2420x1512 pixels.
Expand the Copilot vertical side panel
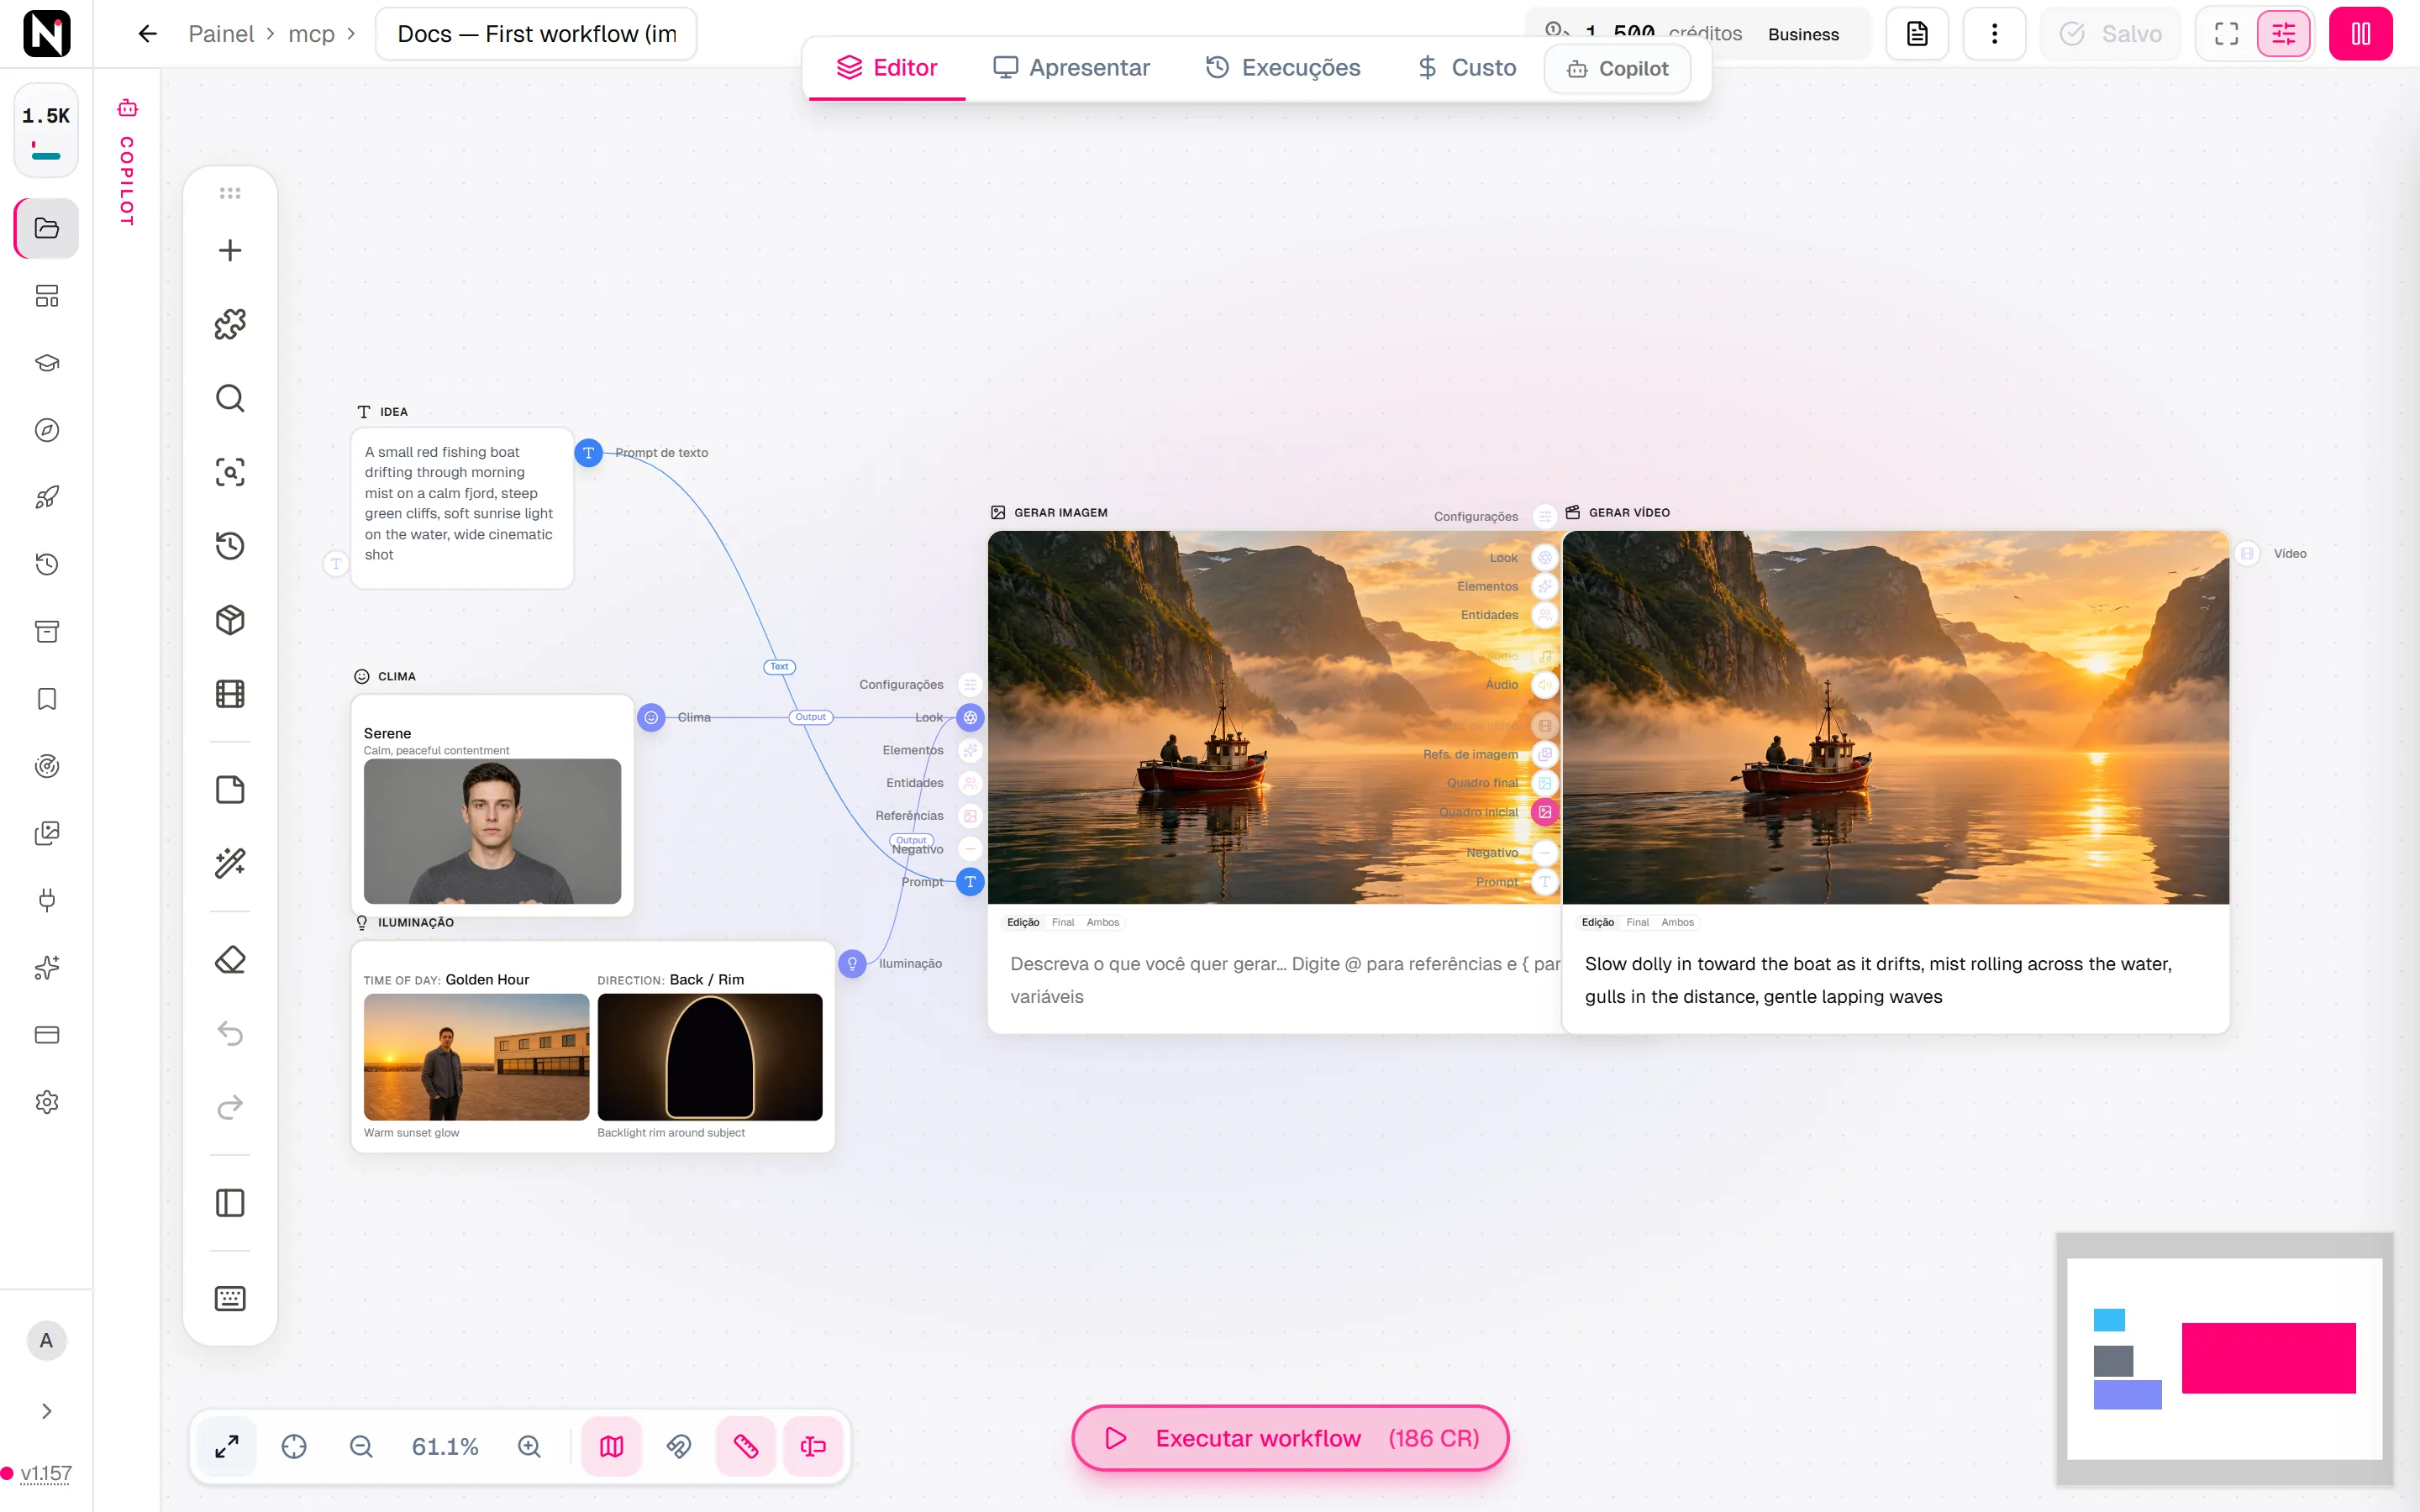(127, 163)
